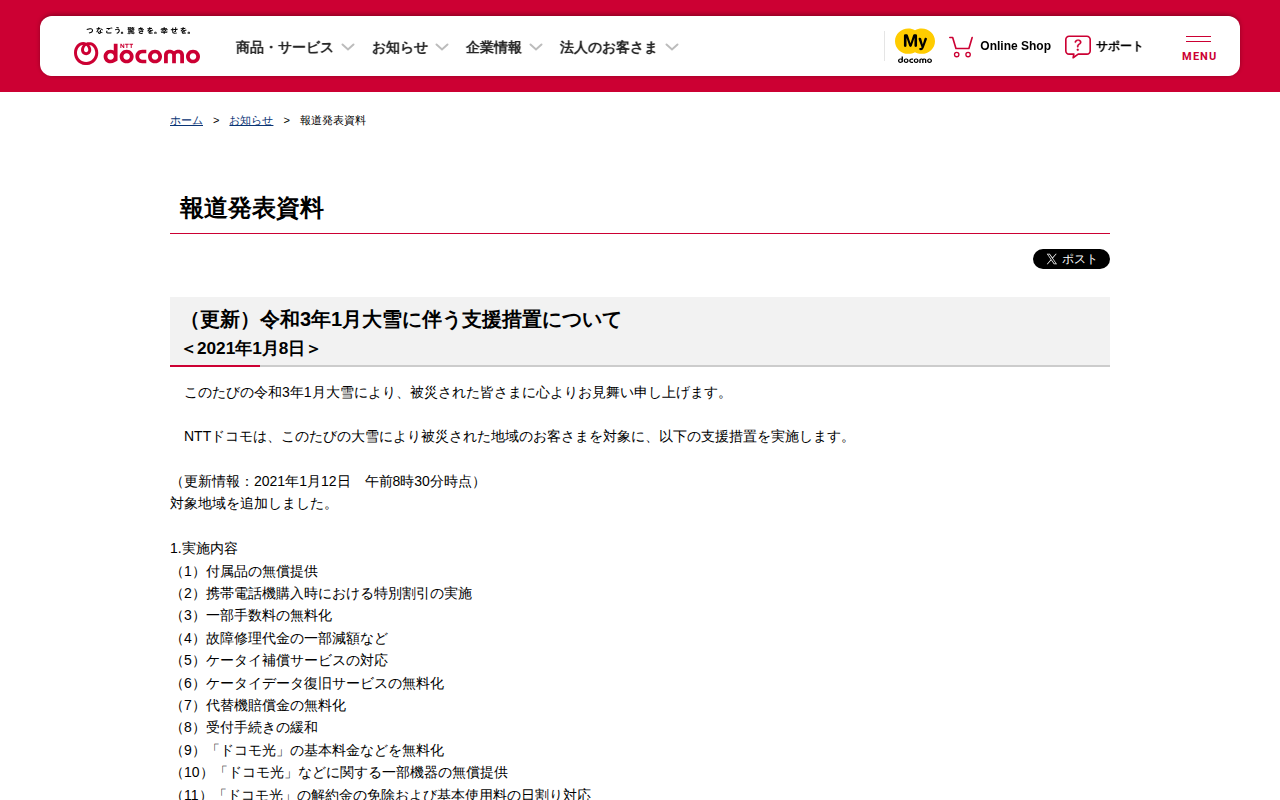Viewport: 1280px width, 800px height.
Task: Click the article title about 令和3年1月大雪
Action: pos(403,320)
